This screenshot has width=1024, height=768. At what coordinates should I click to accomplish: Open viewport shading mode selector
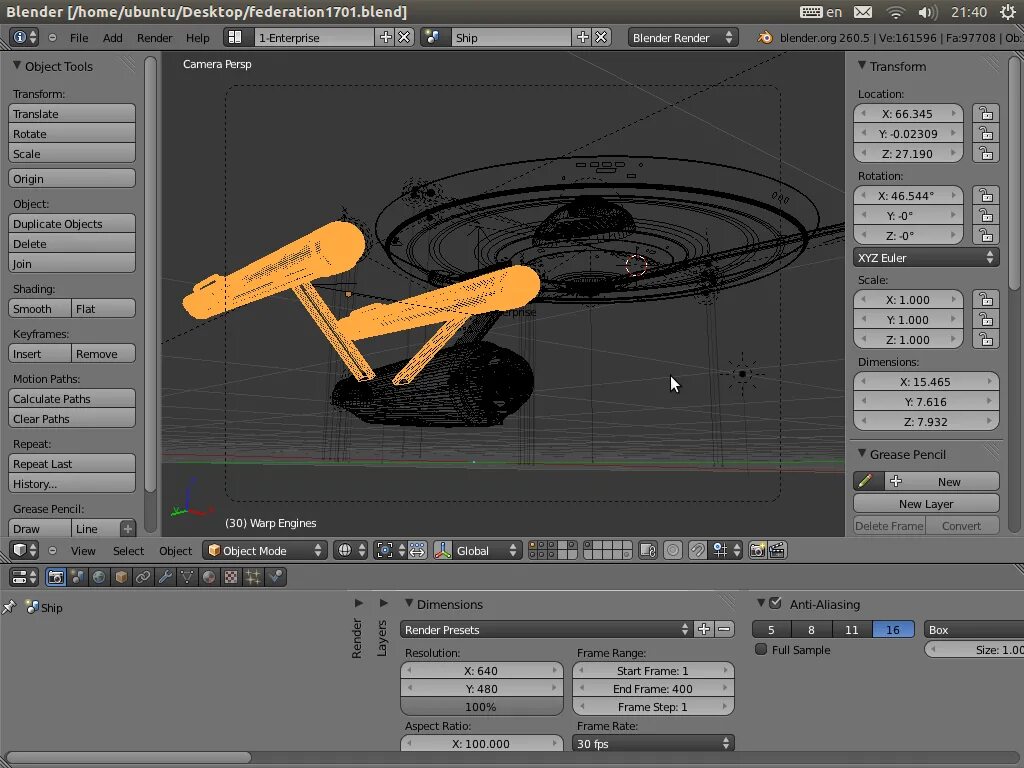click(350, 551)
